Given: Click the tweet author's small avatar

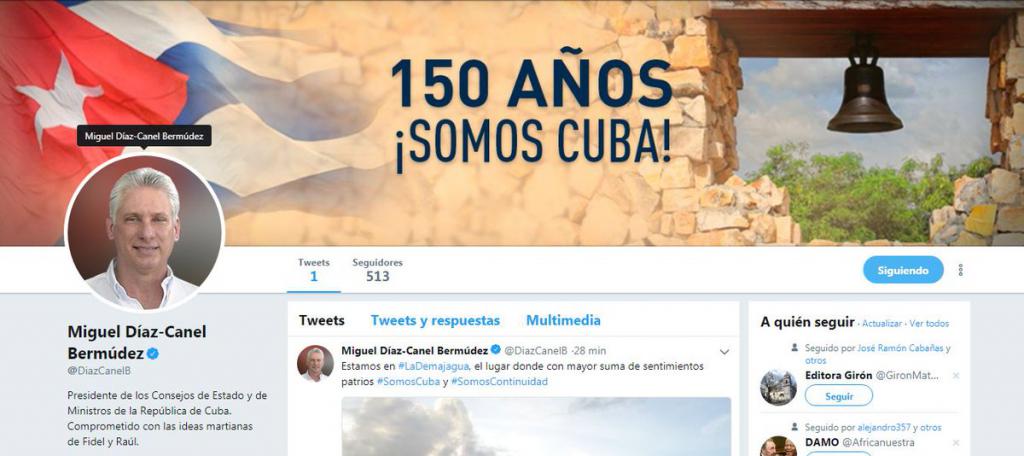Looking at the screenshot, I should pyautogui.click(x=315, y=363).
